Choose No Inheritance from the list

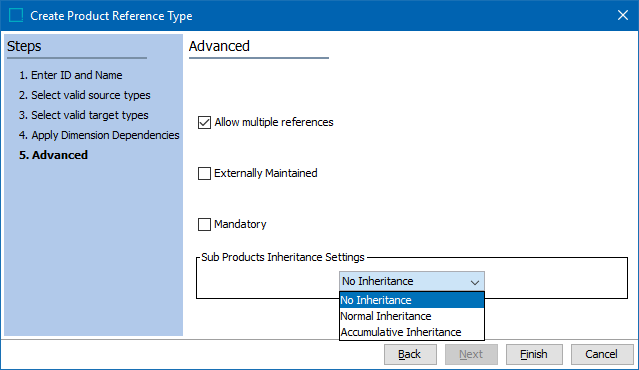[x=412, y=300]
